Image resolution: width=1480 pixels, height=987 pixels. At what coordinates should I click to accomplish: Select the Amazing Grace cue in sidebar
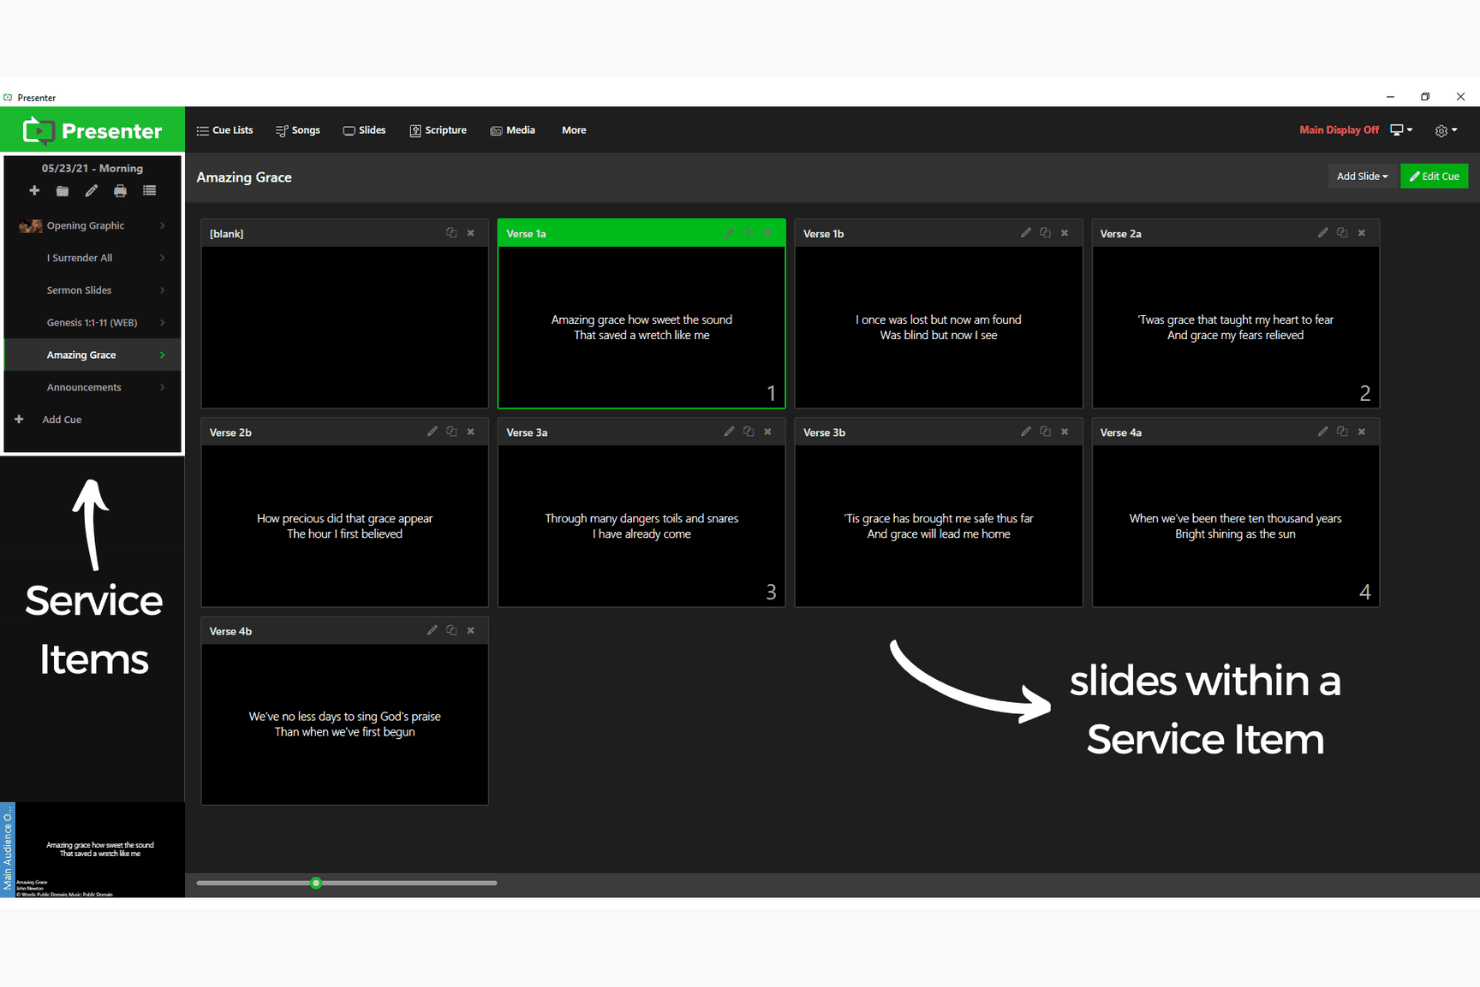click(x=92, y=355)
